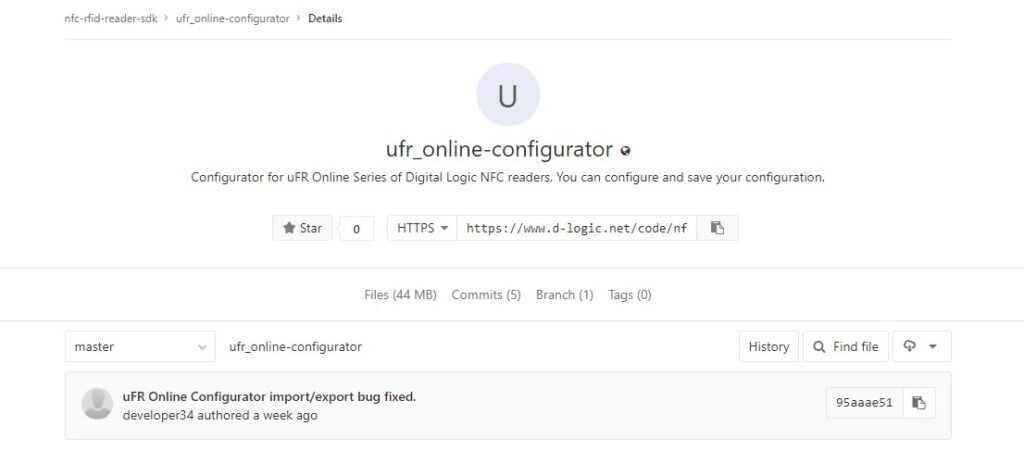This screenshot has width=1024, height=451.
Task: Open the HTTPS protocol dropdown
Action: click(422, 228)
